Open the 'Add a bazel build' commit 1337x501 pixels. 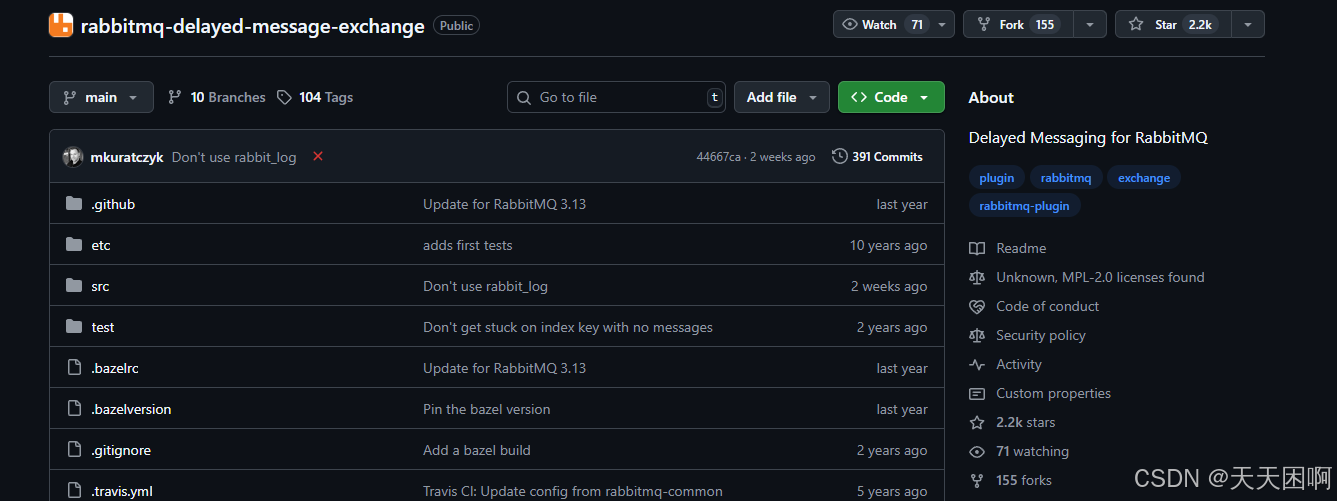pyautogui.click(x=477, y=450)
